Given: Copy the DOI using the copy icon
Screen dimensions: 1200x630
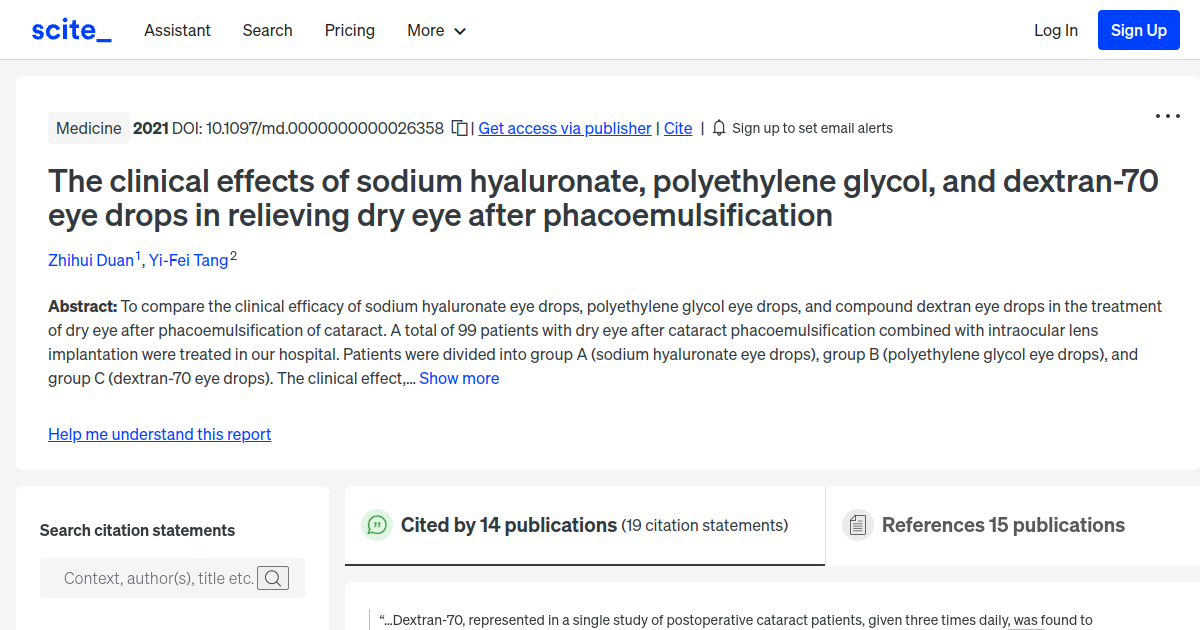Looking at the screenshot, I should point(458,128).
